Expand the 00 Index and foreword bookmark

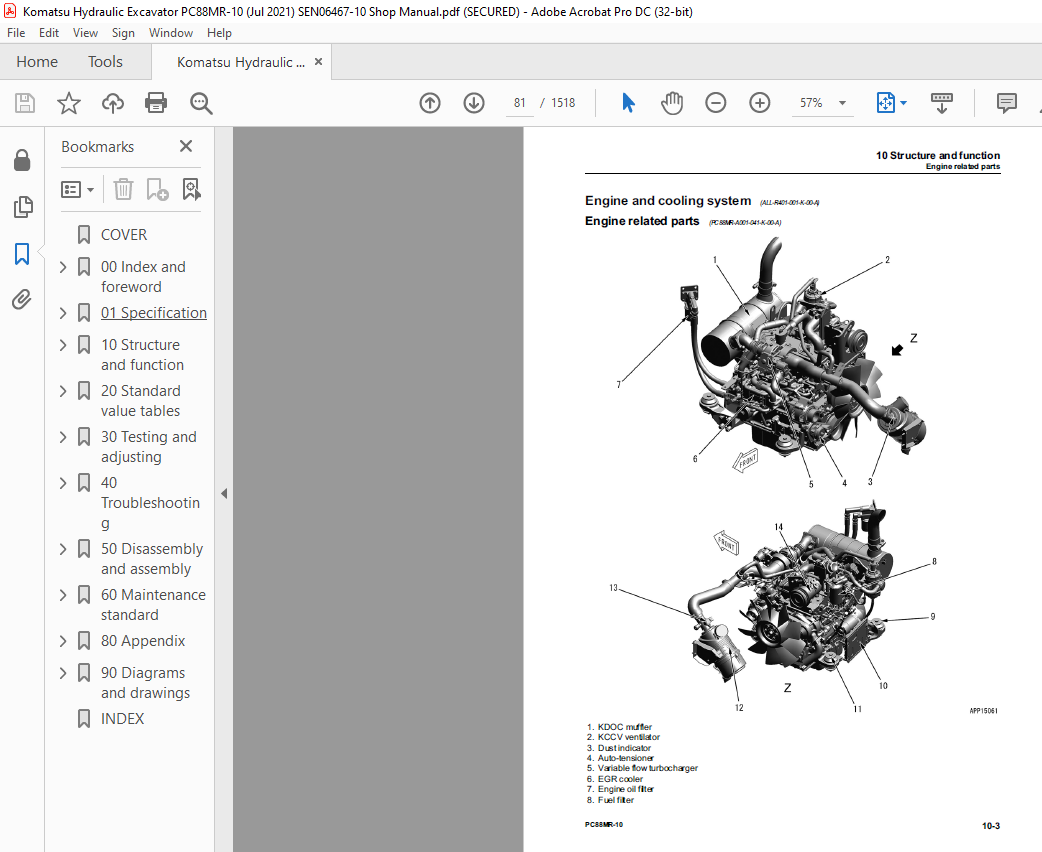point(63,267)
